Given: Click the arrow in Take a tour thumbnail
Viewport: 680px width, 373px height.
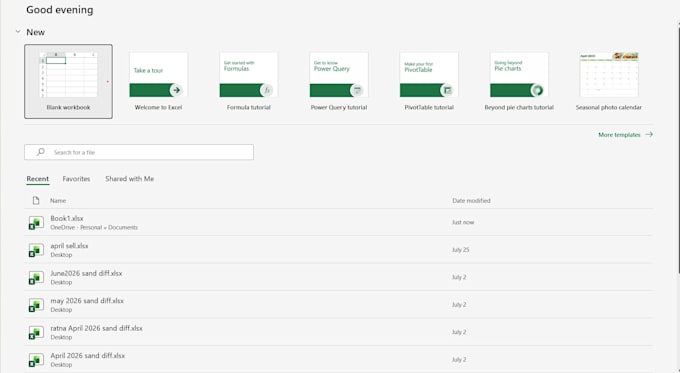Looking at the screenshot, I should 176,90.
